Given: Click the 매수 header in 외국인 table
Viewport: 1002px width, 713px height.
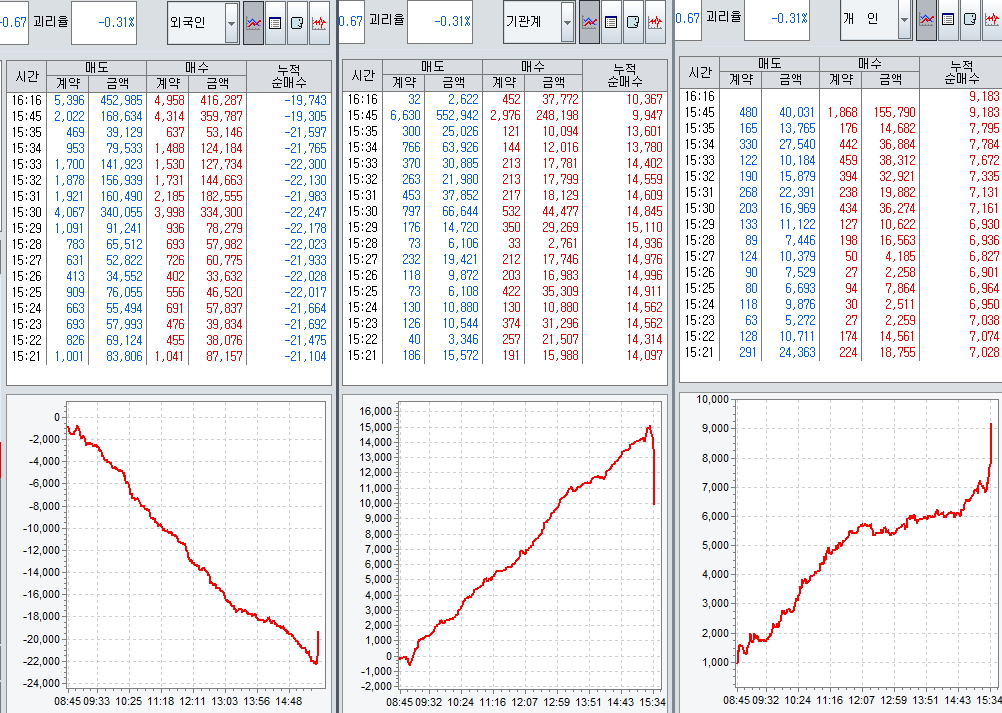Looking at the screenshot, I should pos(196,67).
